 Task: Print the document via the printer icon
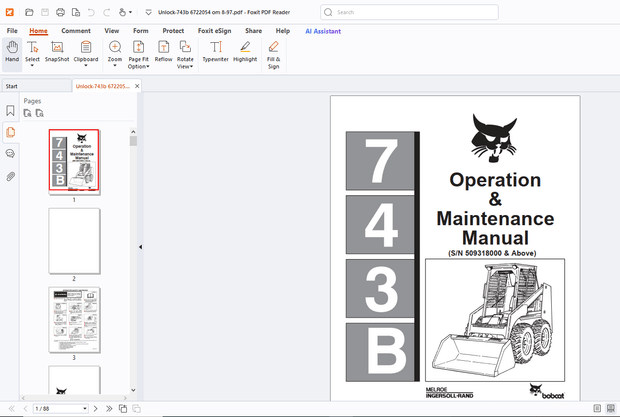(x=60, y=12)
